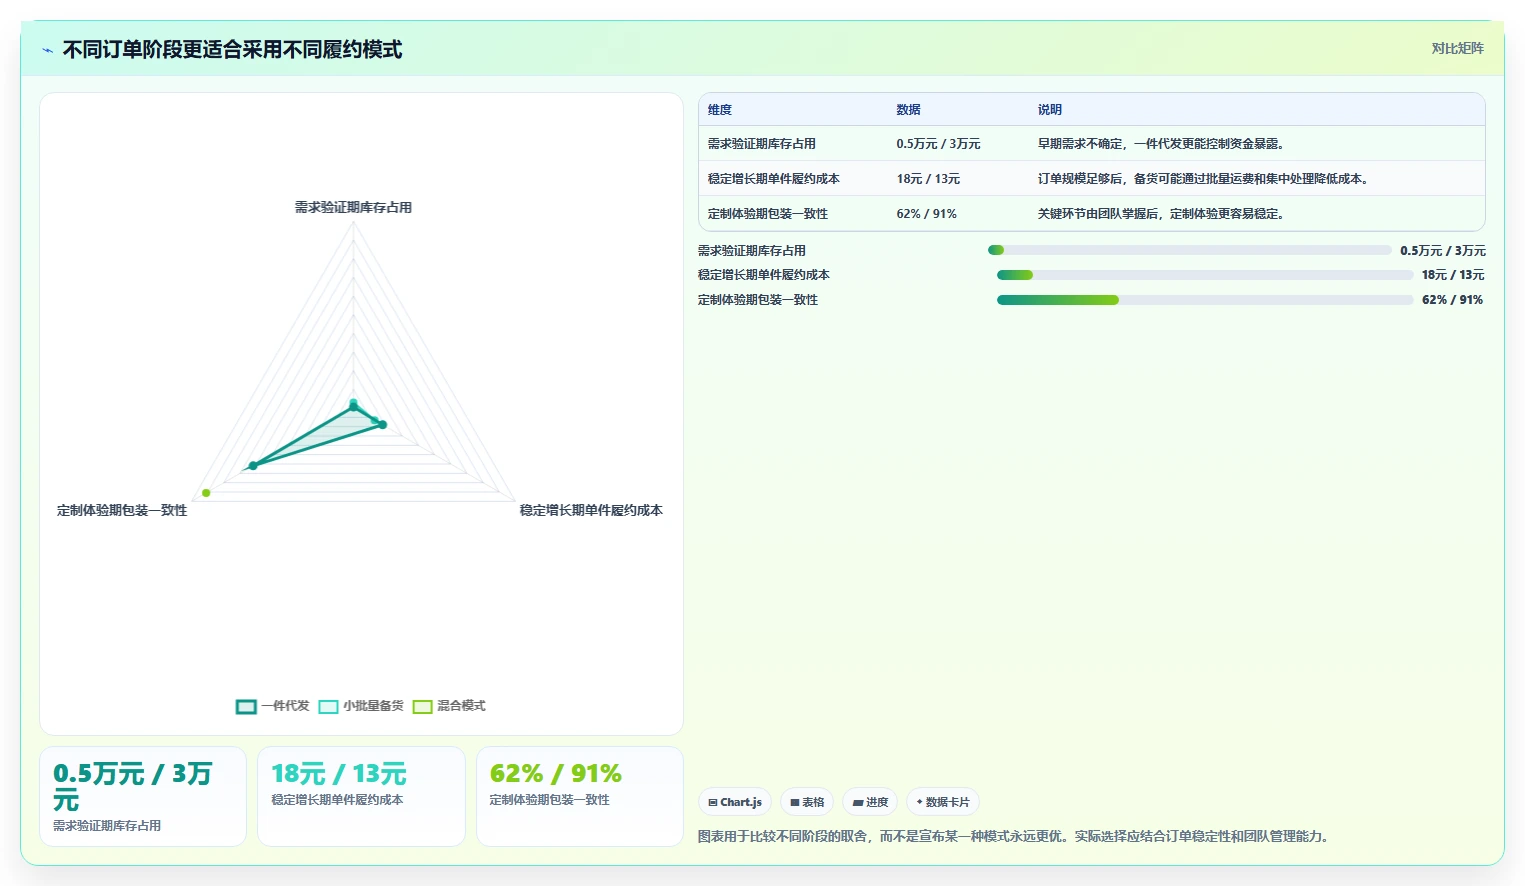Select the 表格 tag chip
The width and height of the screenshot is (1525, 886).
(807, 802)
